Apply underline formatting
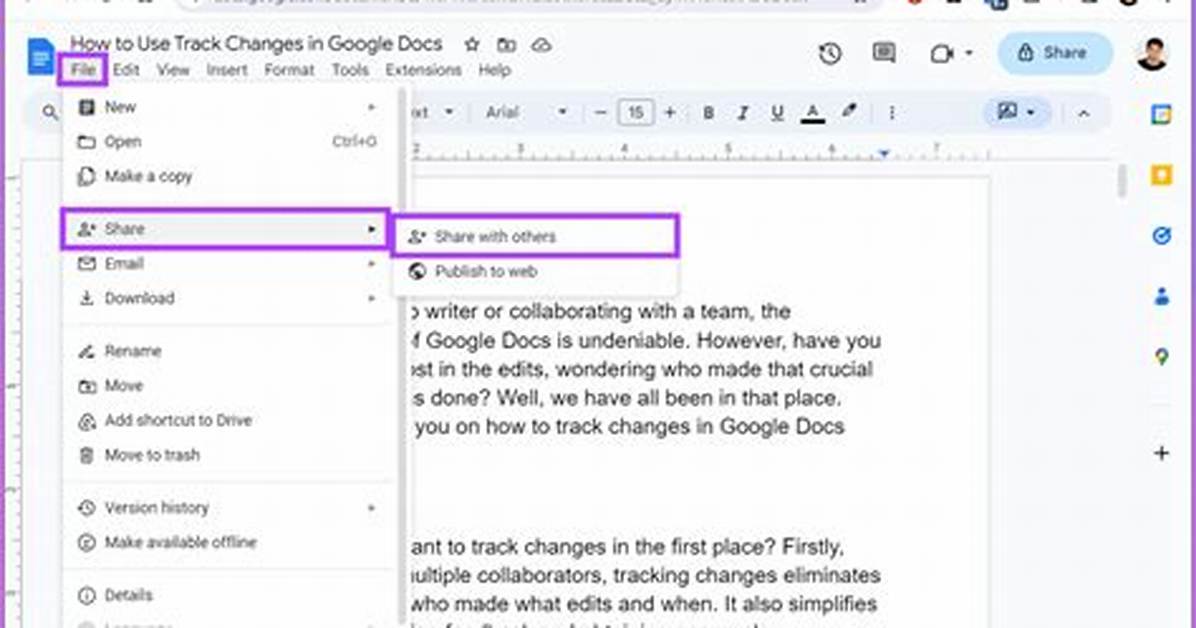1196x628 pixels. tap(777, 113)
